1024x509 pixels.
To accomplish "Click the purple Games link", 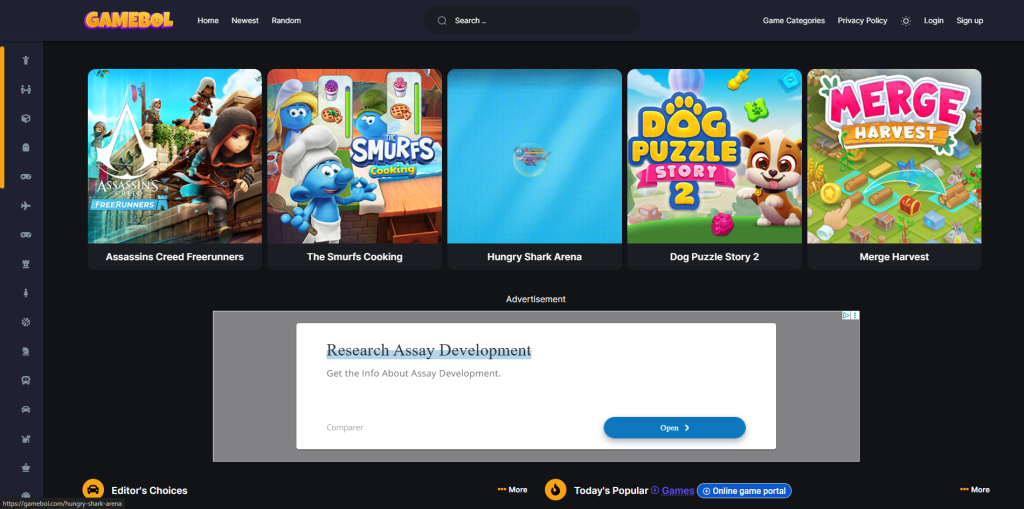I will pos(677,490).
